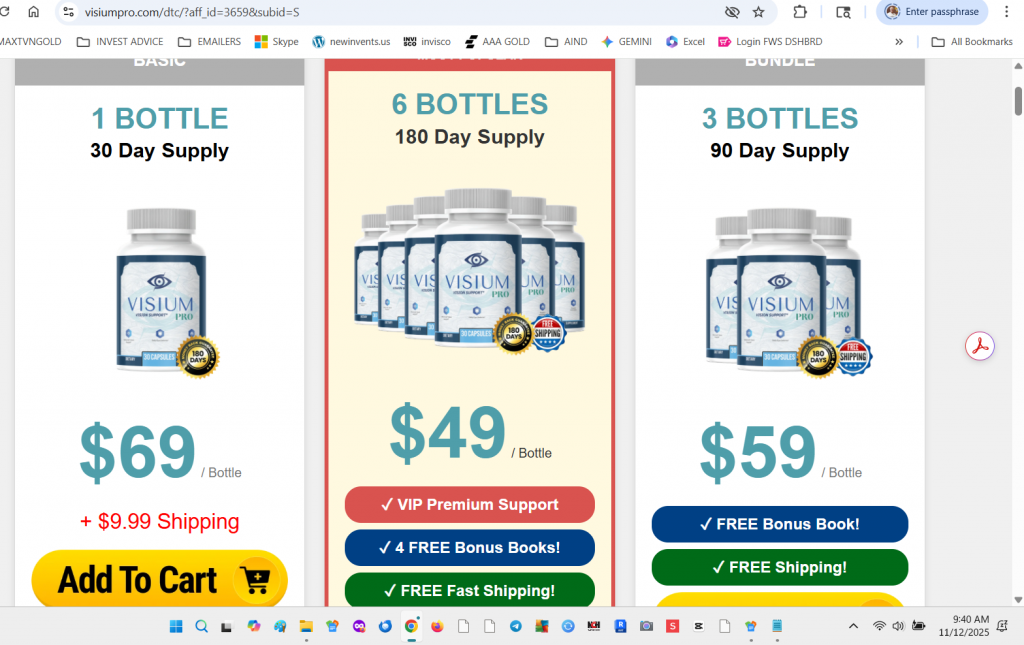Open the Chrome three-dot menu

pyautogui.click(x=1006, y=12)
